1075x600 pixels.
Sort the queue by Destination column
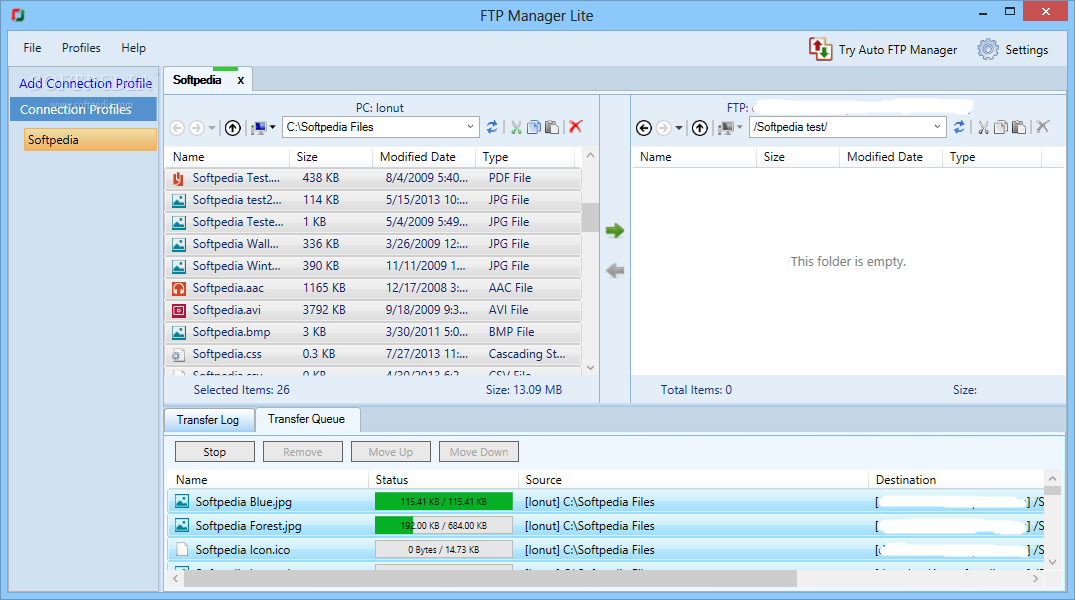click(956, 480)
